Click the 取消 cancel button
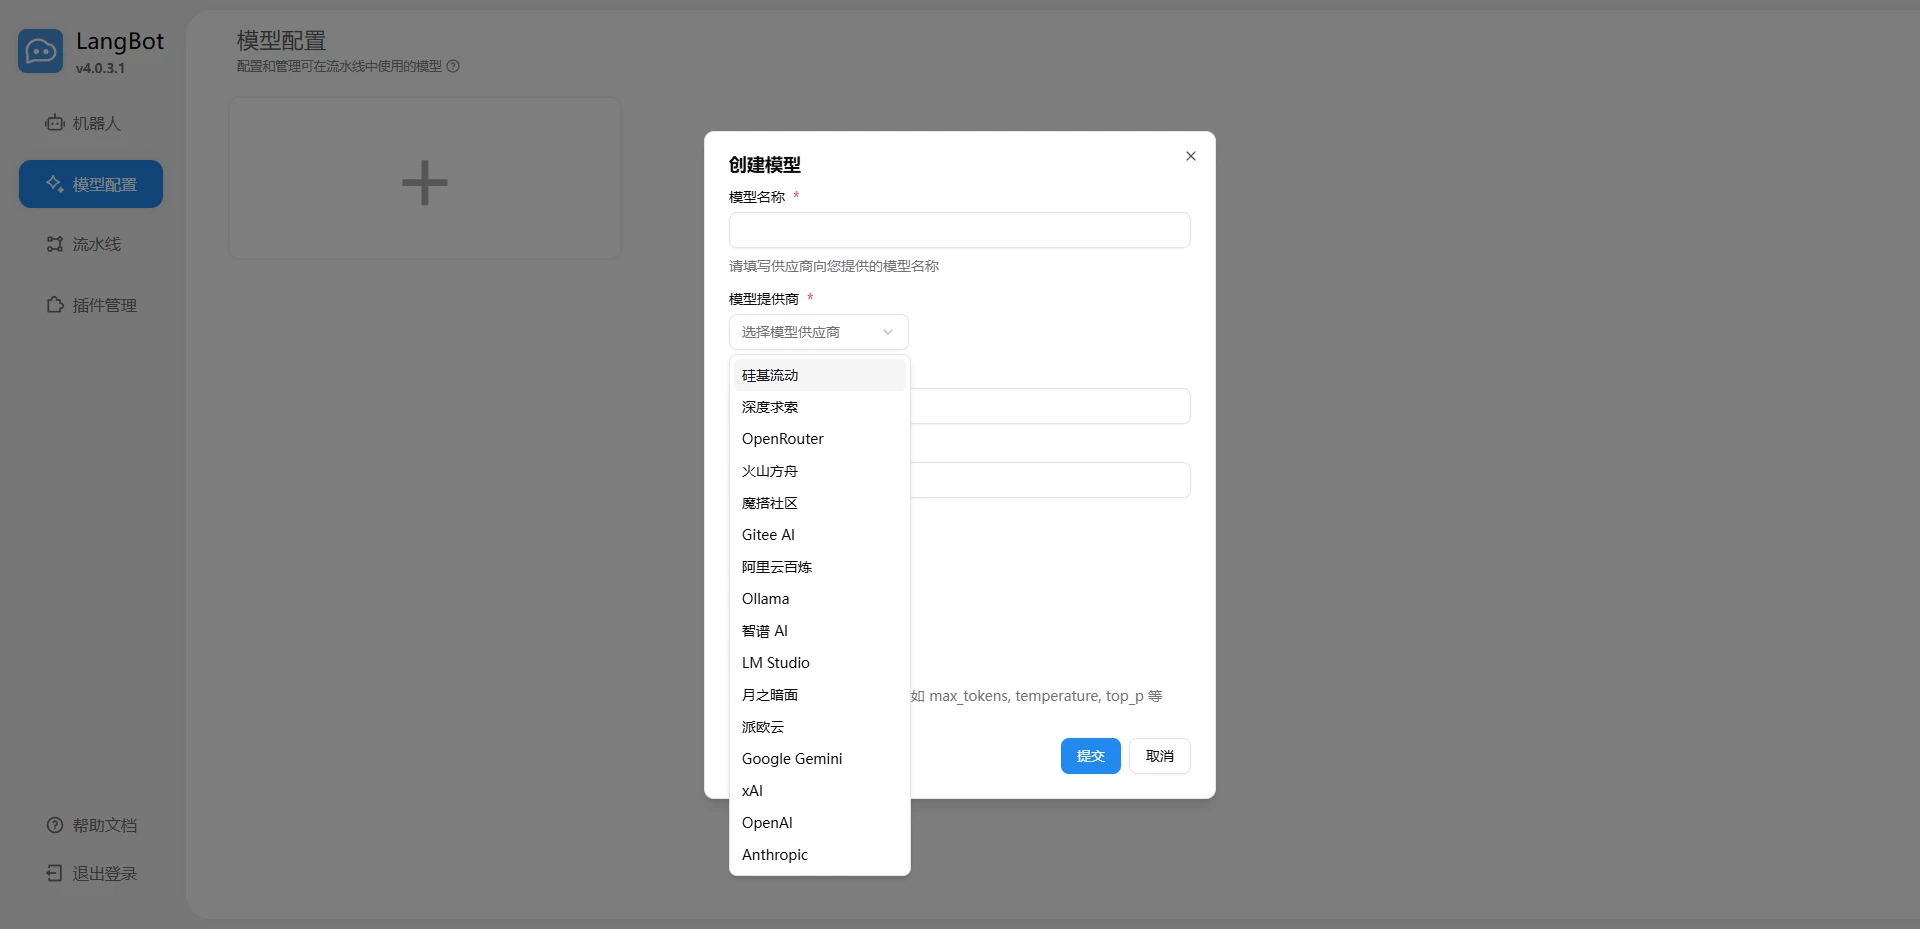The image size is (1920, 929). [x=1159, y=756]
